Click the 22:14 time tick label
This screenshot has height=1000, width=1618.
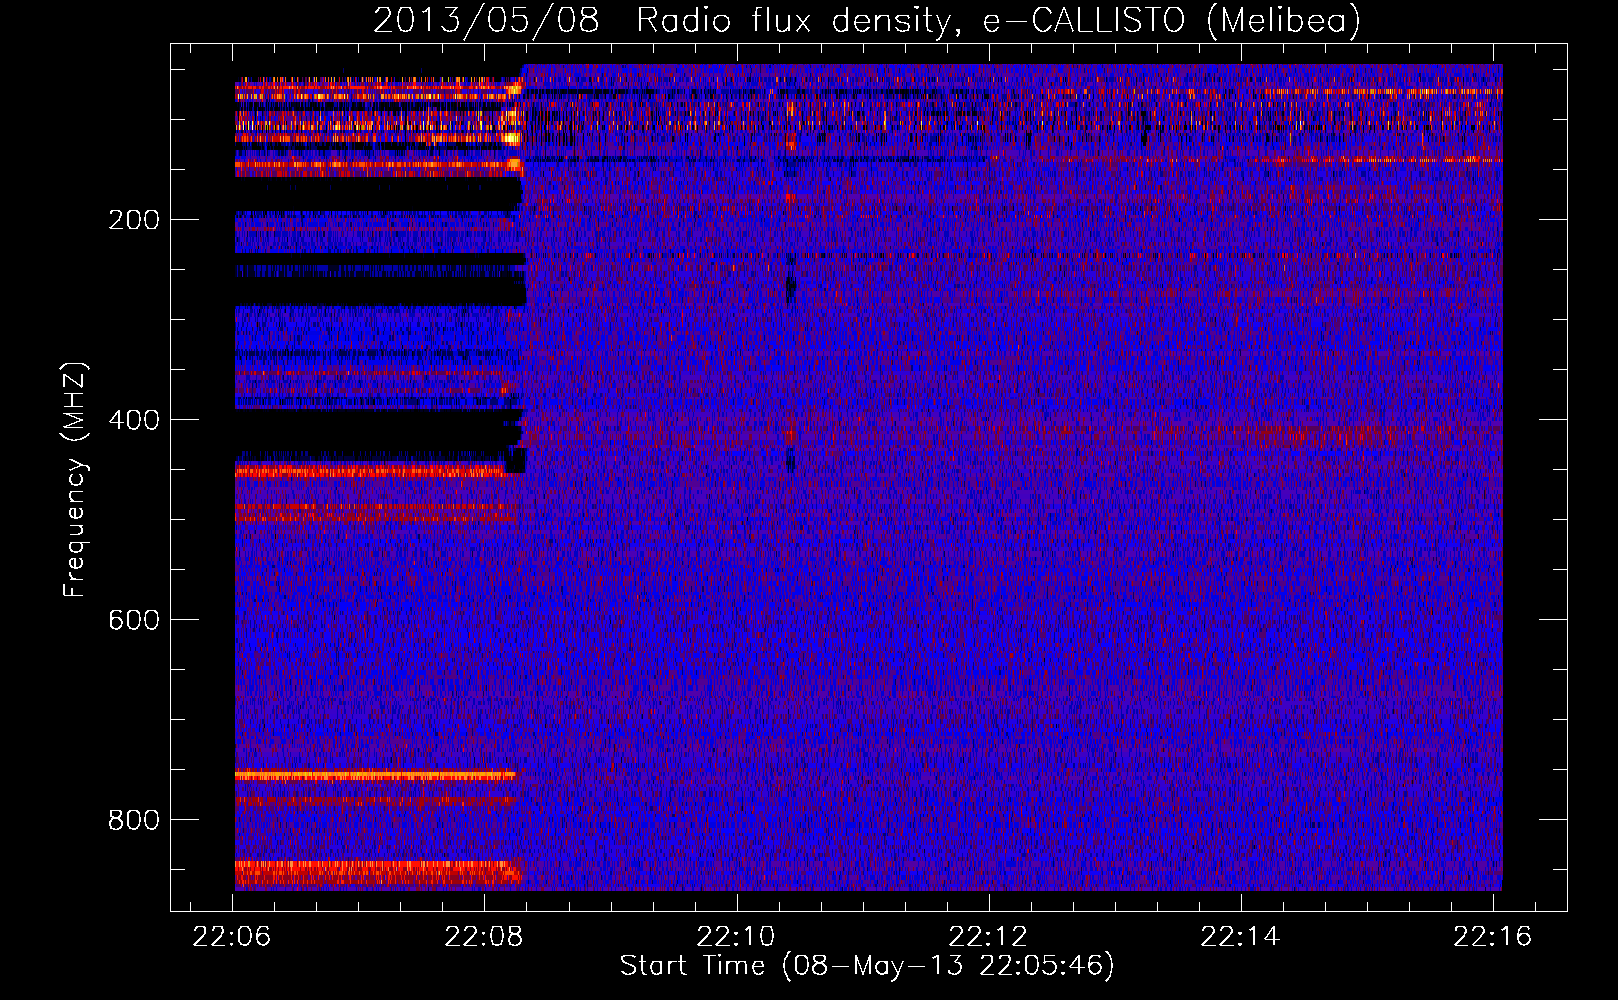[x=1241, y=937]
